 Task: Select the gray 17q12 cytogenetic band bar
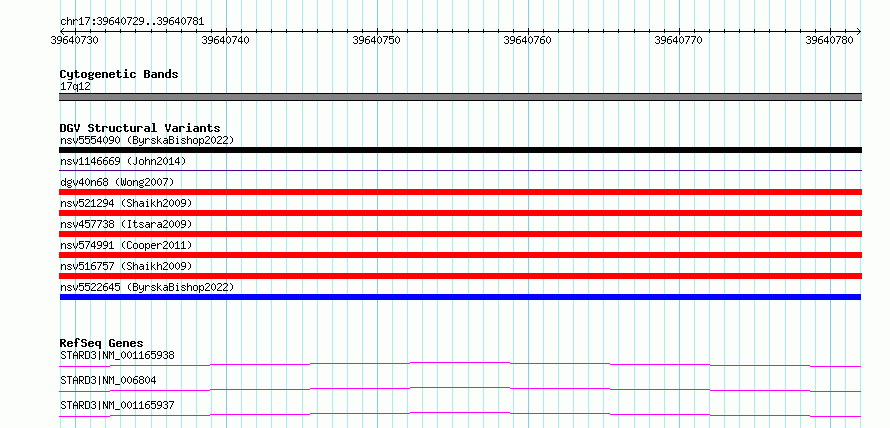(x=460, y=97)
